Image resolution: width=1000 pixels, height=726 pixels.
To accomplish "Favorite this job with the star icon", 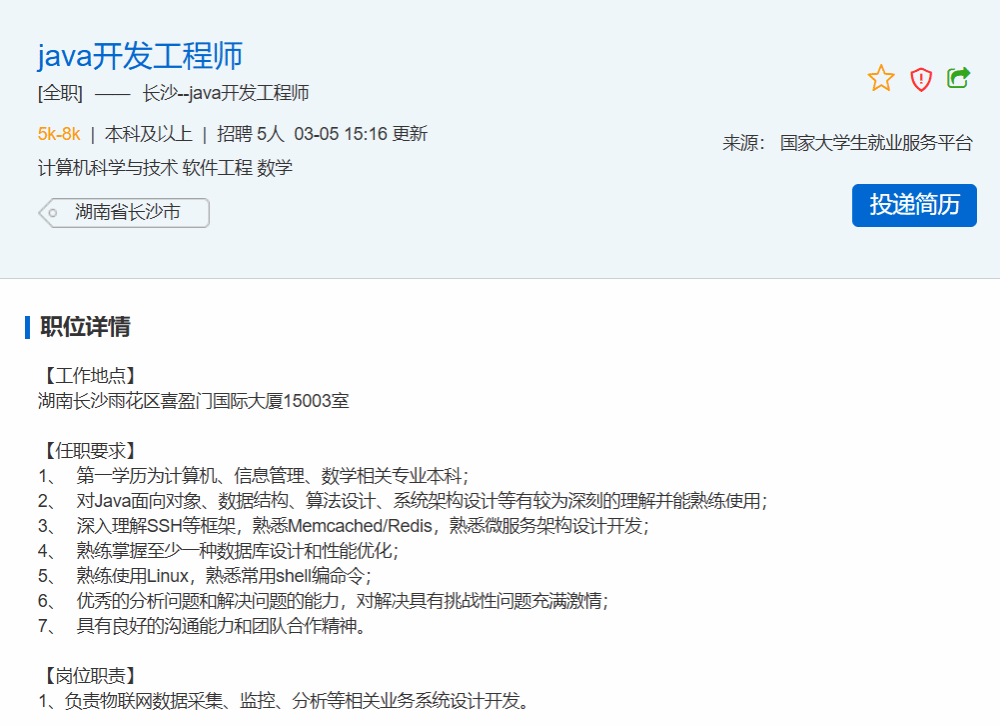I will tap(880, 79).
